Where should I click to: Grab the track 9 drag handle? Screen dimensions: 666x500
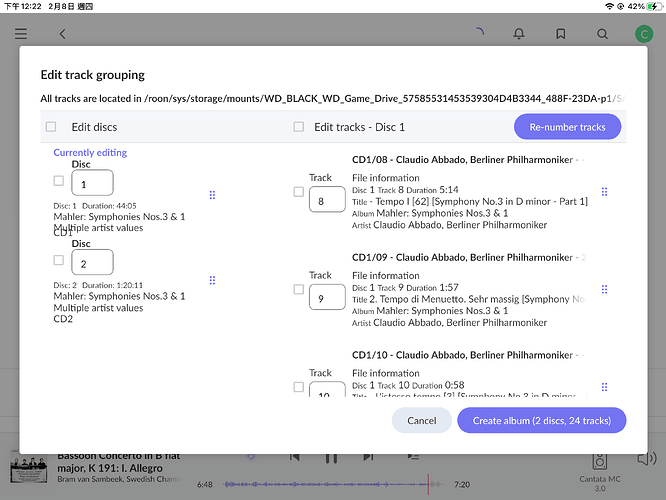click(604, 289)
